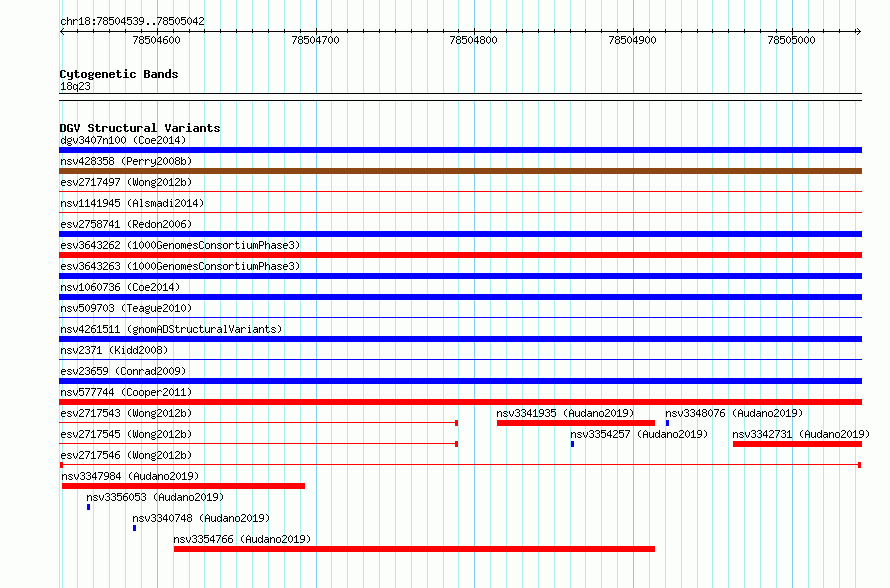Click the small nsv3340748 blue marker
The height and width of the screenshot is (588, 890).
pos(135,528)
